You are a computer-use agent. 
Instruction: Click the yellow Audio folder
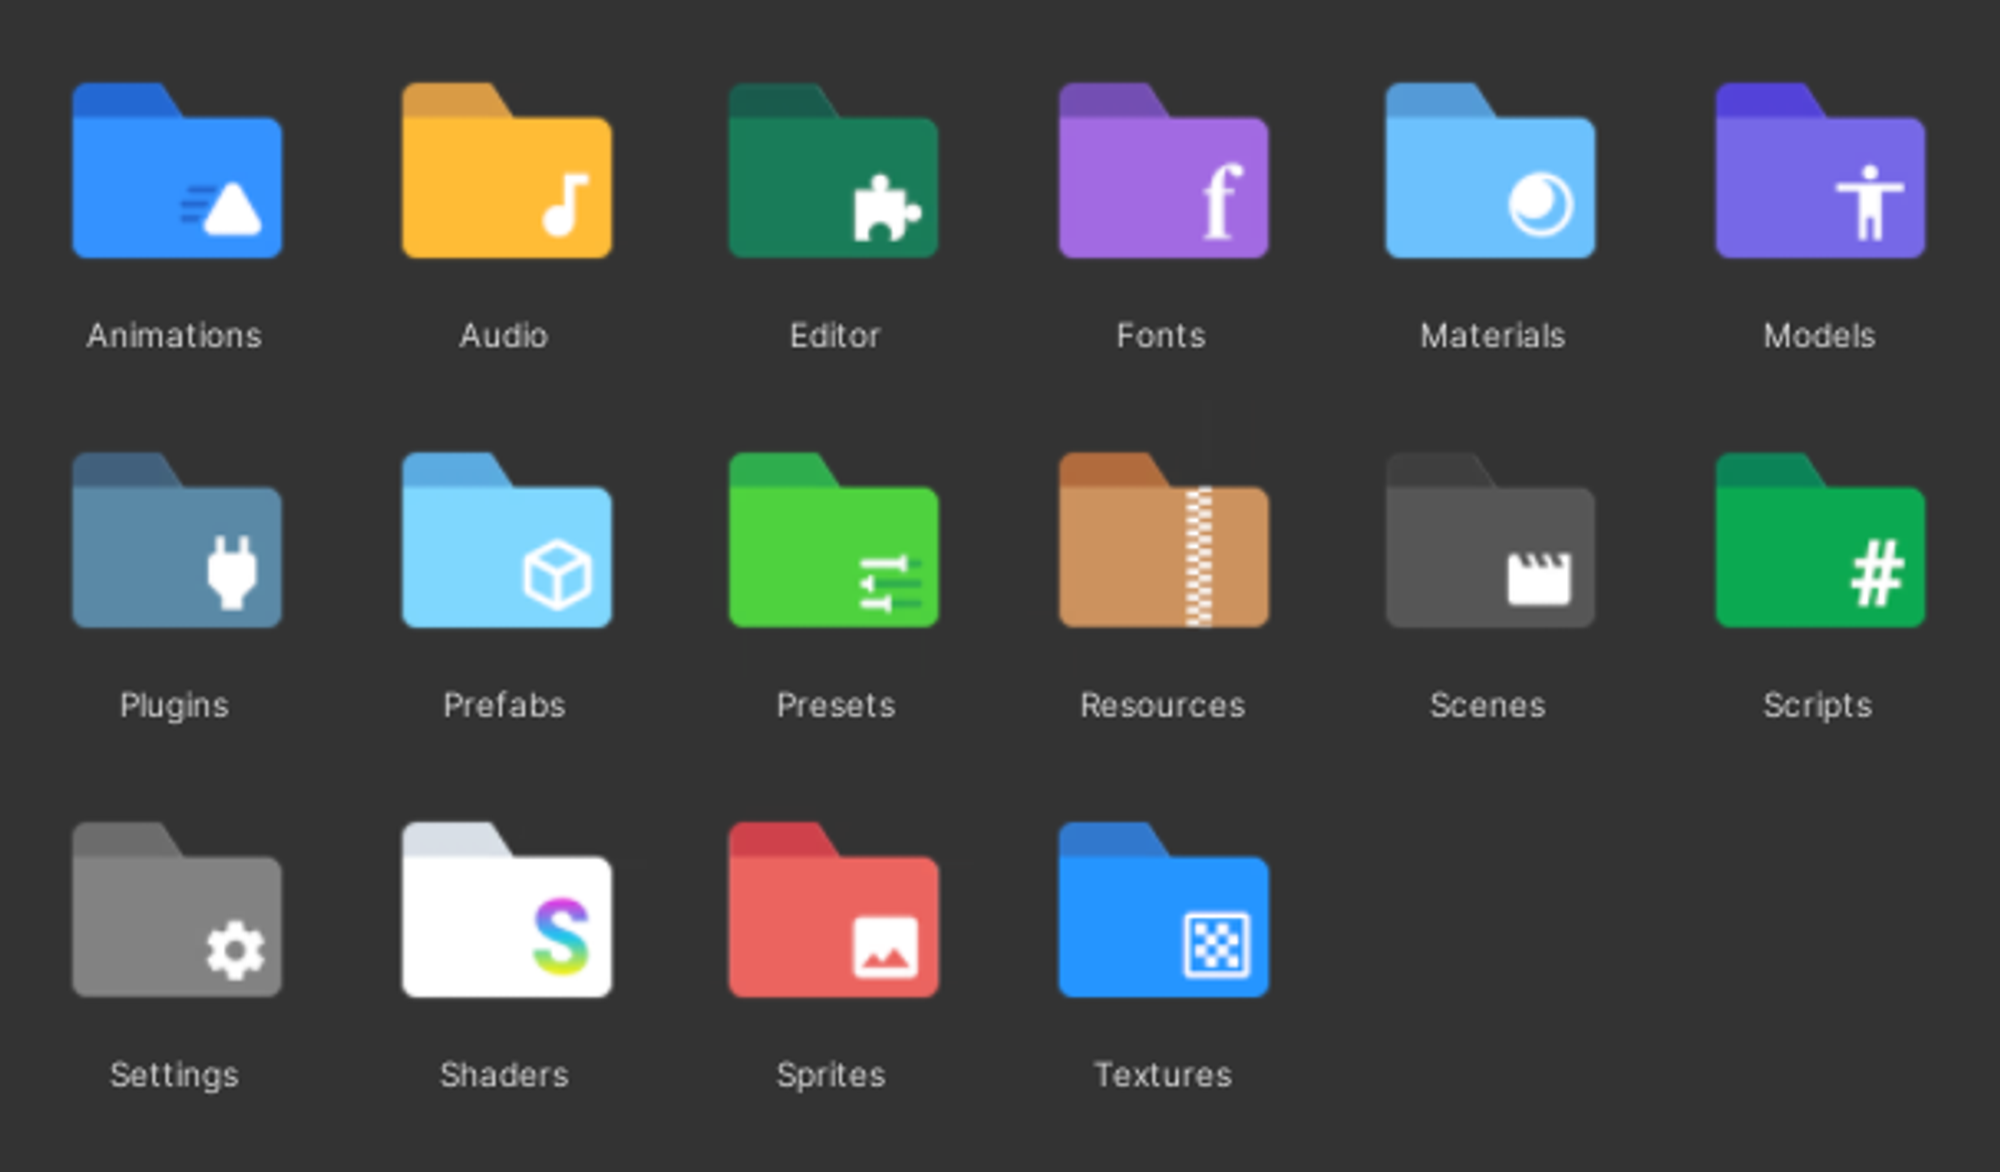coord(506,172)
